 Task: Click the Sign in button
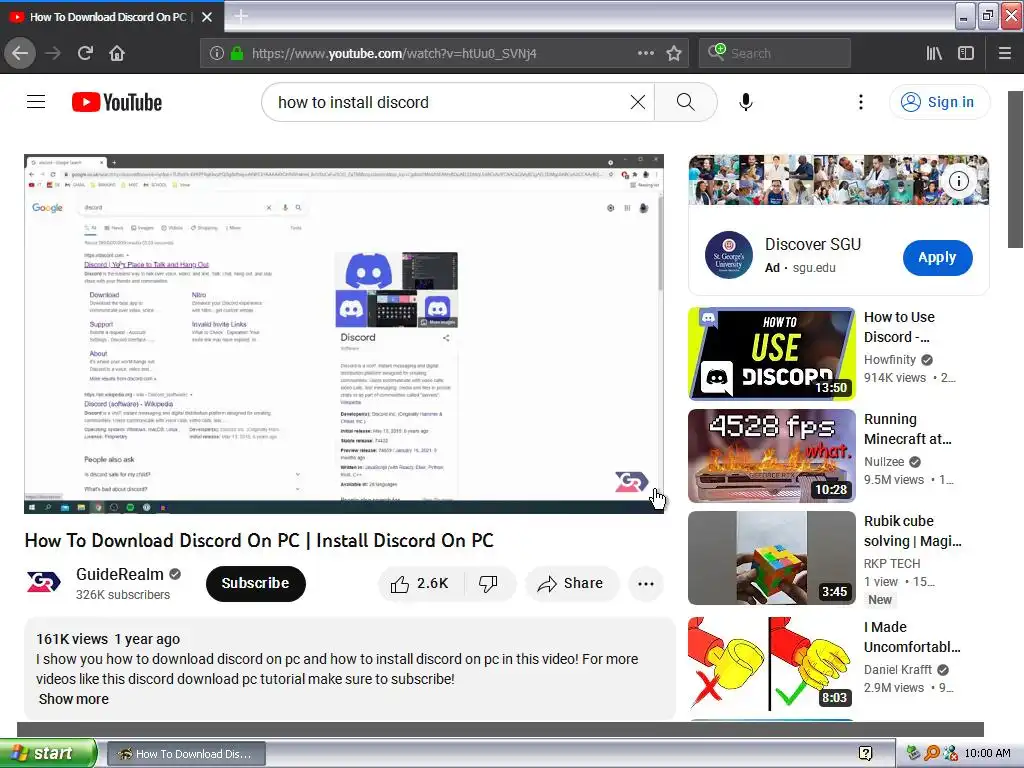click(x=939, y=102)
